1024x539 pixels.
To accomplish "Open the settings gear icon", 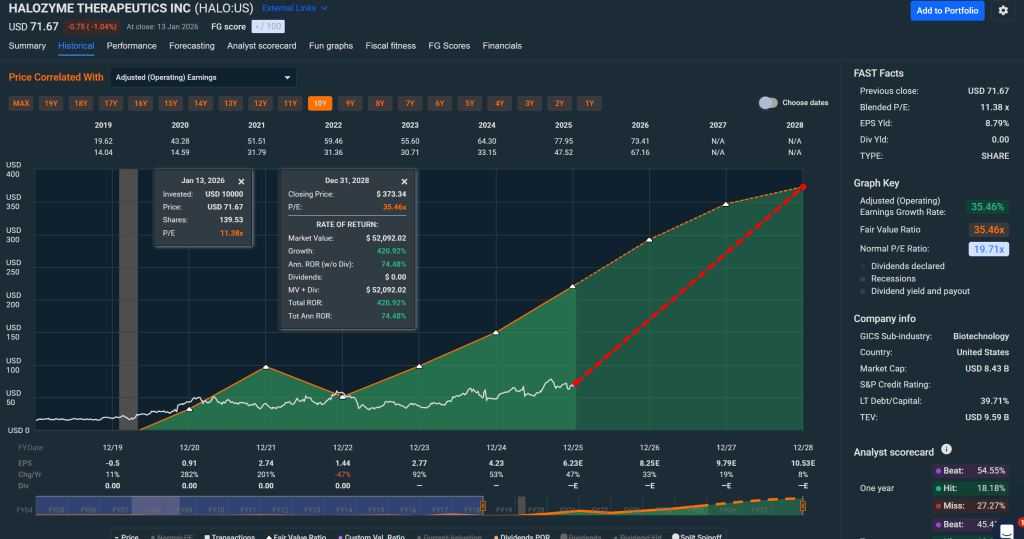I will 1003,10.
